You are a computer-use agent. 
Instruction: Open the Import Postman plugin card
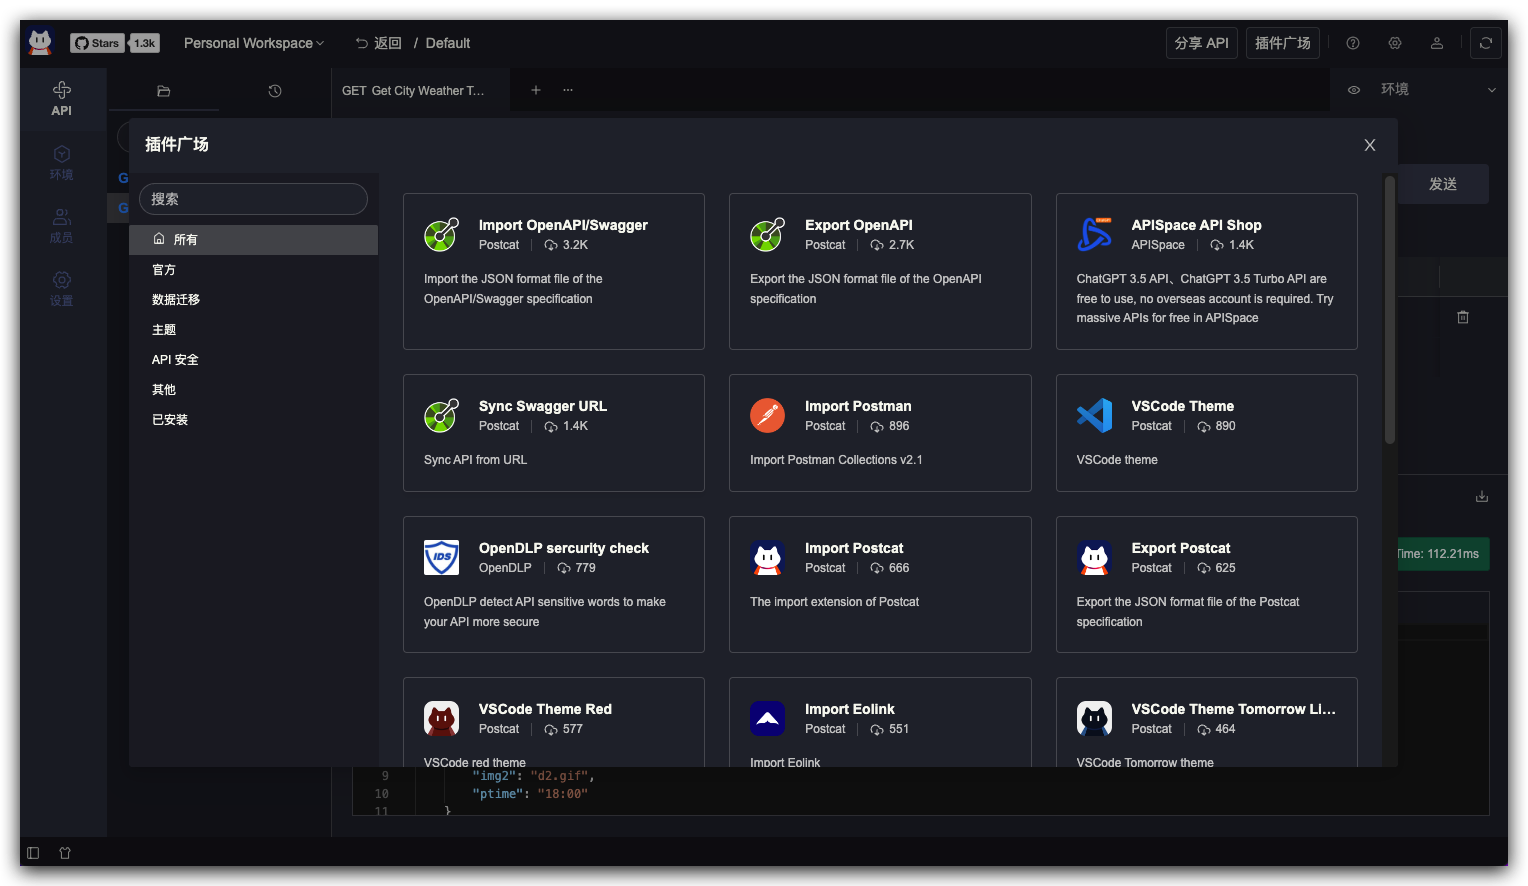(x=880, y=433)
